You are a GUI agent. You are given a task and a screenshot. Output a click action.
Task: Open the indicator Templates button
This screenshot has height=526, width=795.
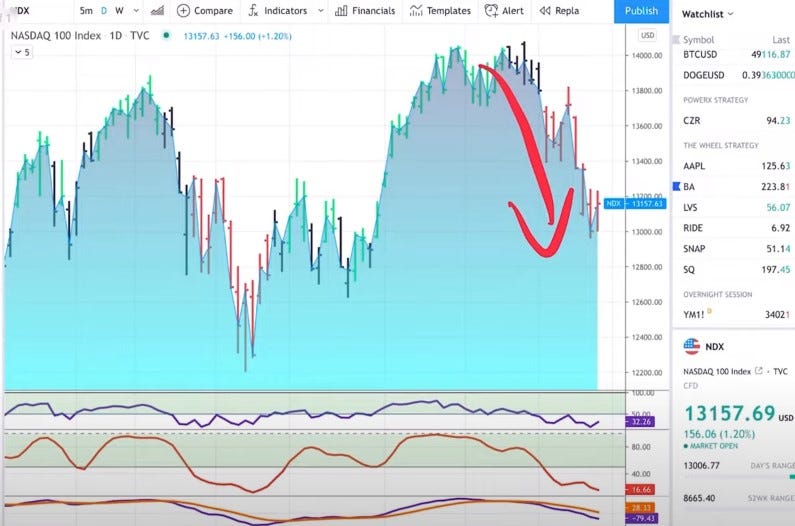coord(440,11)
